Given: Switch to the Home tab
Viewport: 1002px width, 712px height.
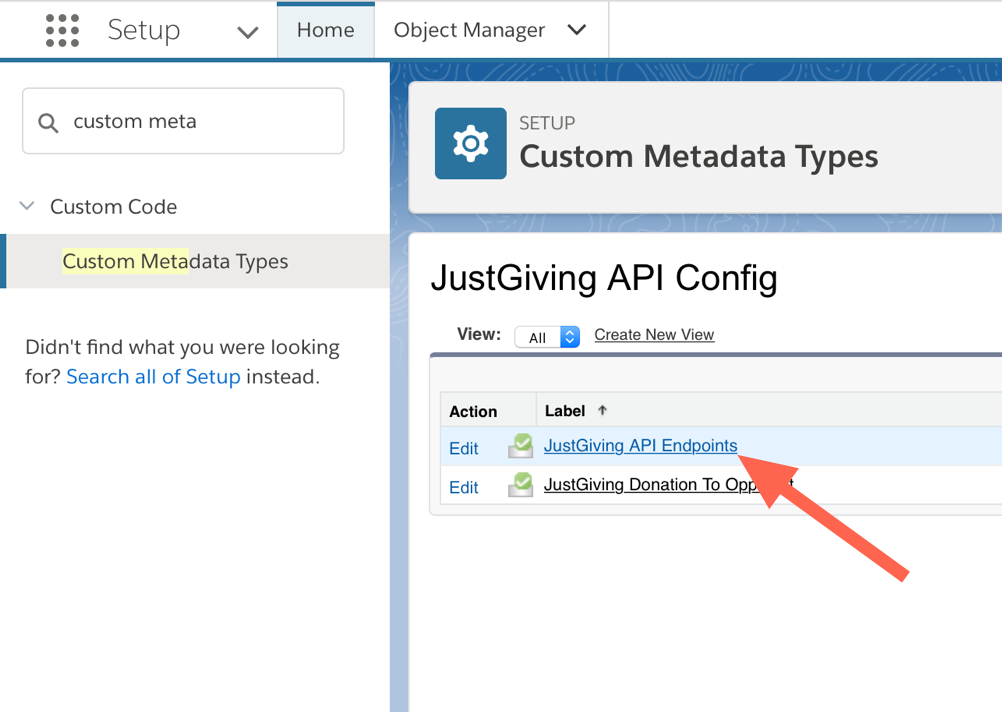Looking at the screenshot, I should (x=326, y=30).
